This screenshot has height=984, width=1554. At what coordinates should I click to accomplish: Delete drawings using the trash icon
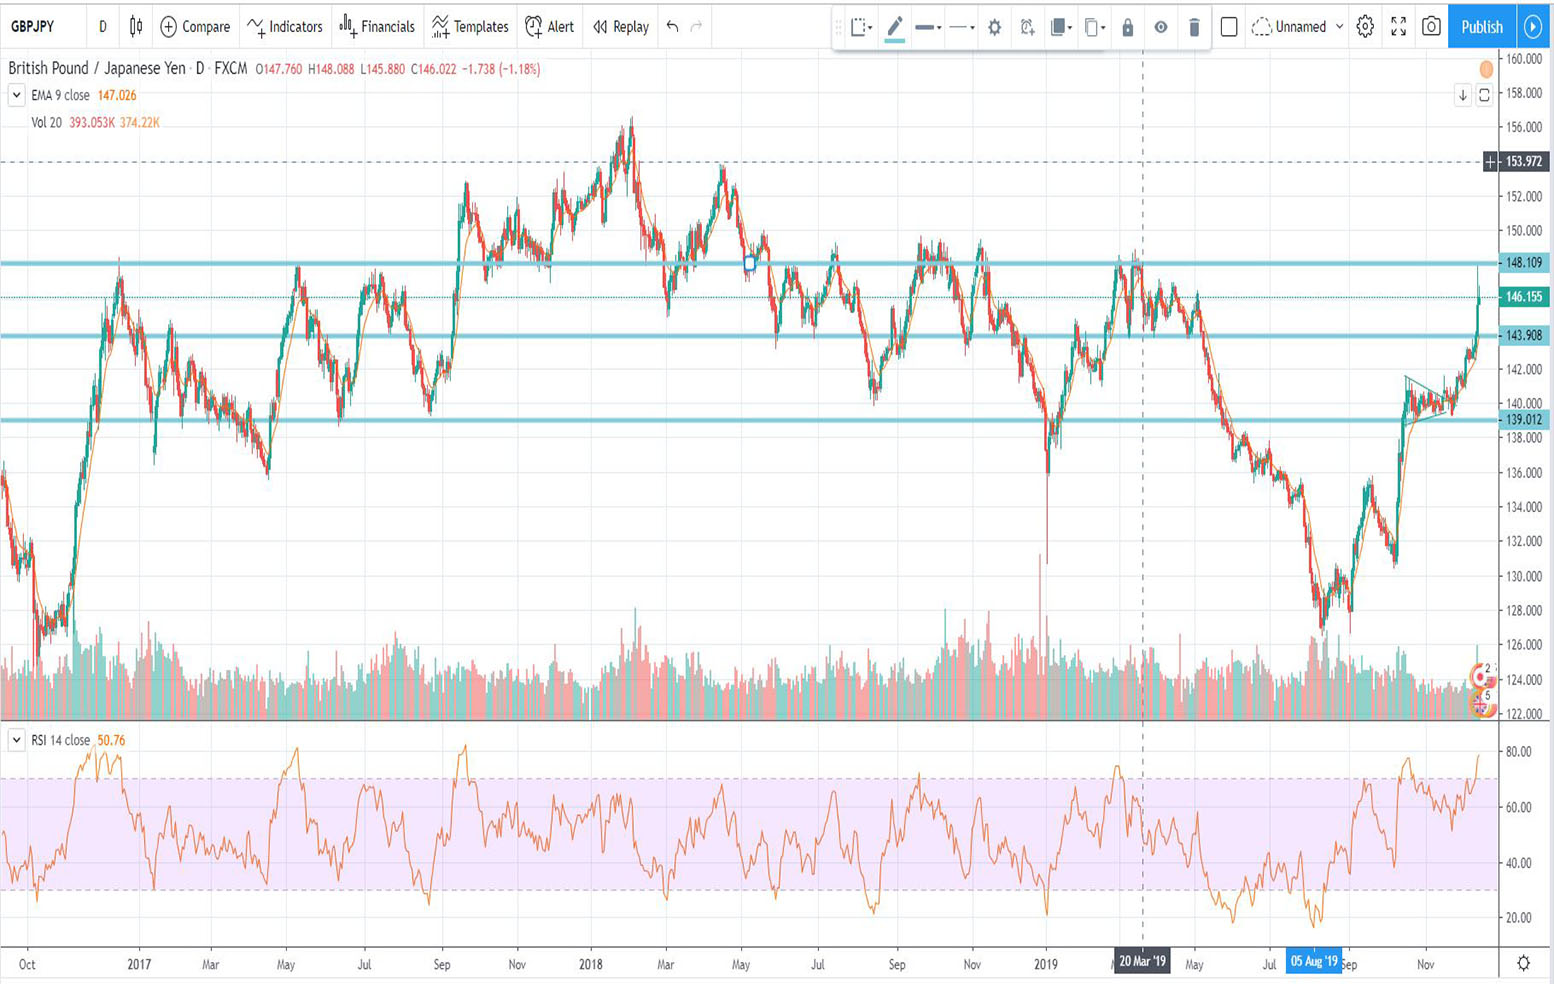click(1195, 27)
